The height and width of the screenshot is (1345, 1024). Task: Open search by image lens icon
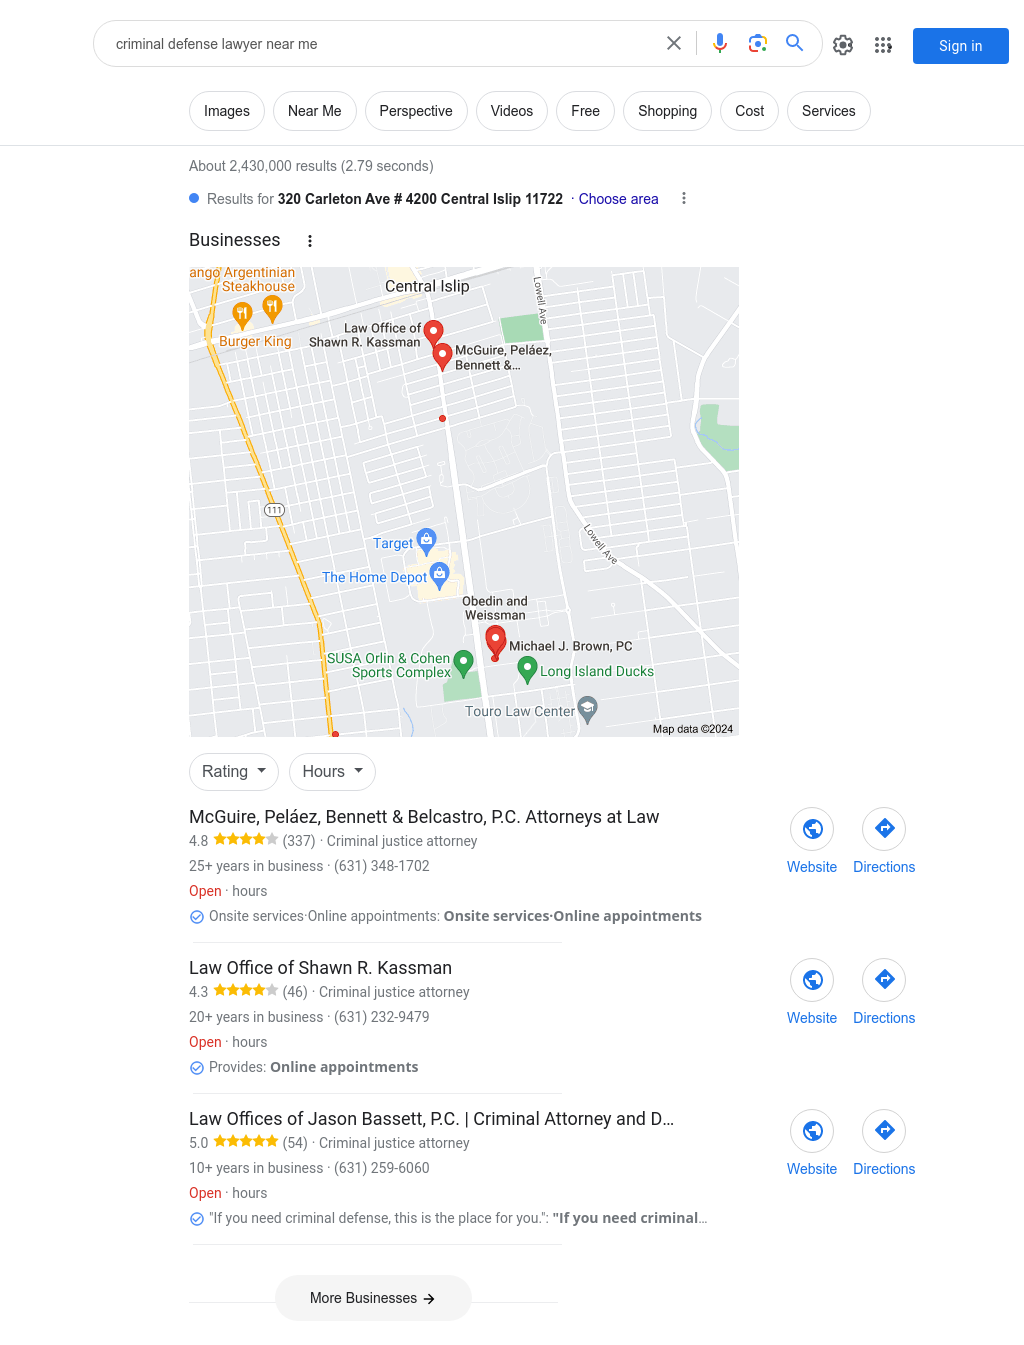pyautogui.click(x=758, y=44)
